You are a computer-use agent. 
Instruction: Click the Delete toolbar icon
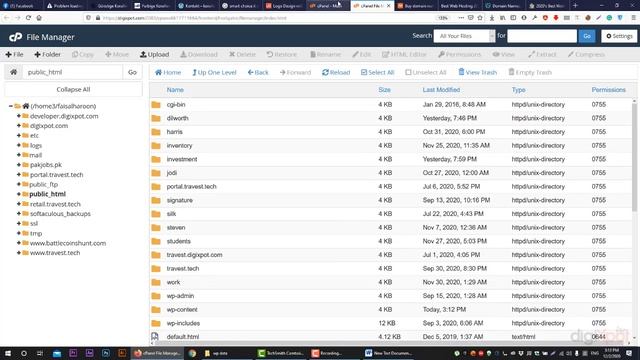(242, 54)
